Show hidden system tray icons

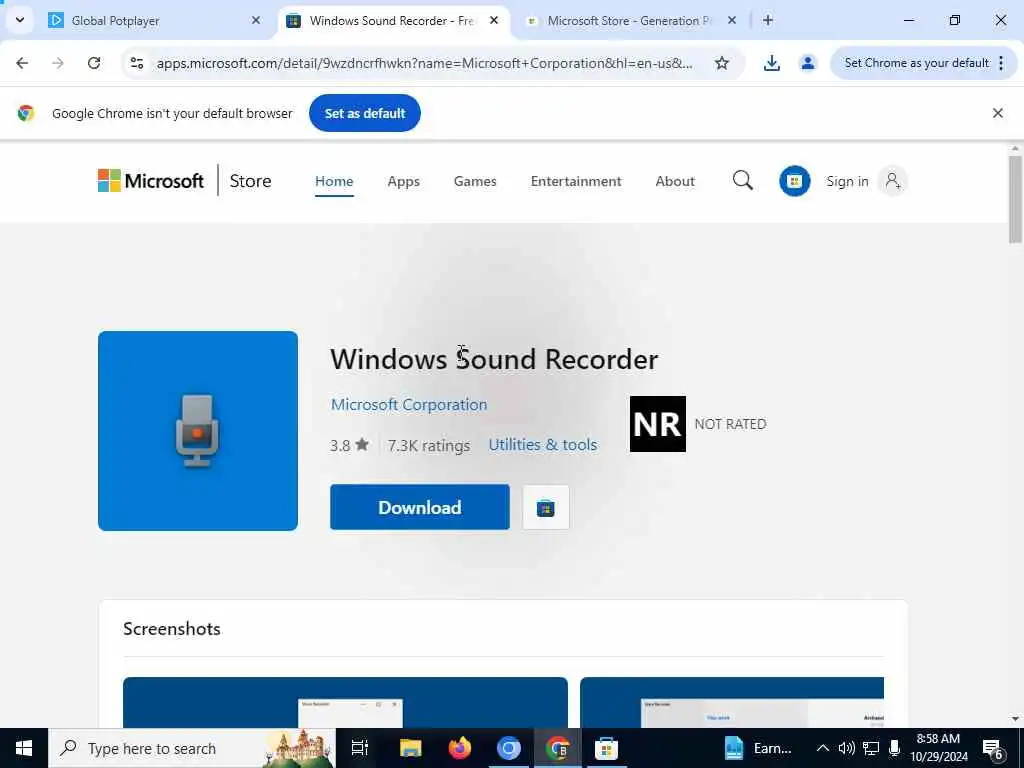[823, 748]
